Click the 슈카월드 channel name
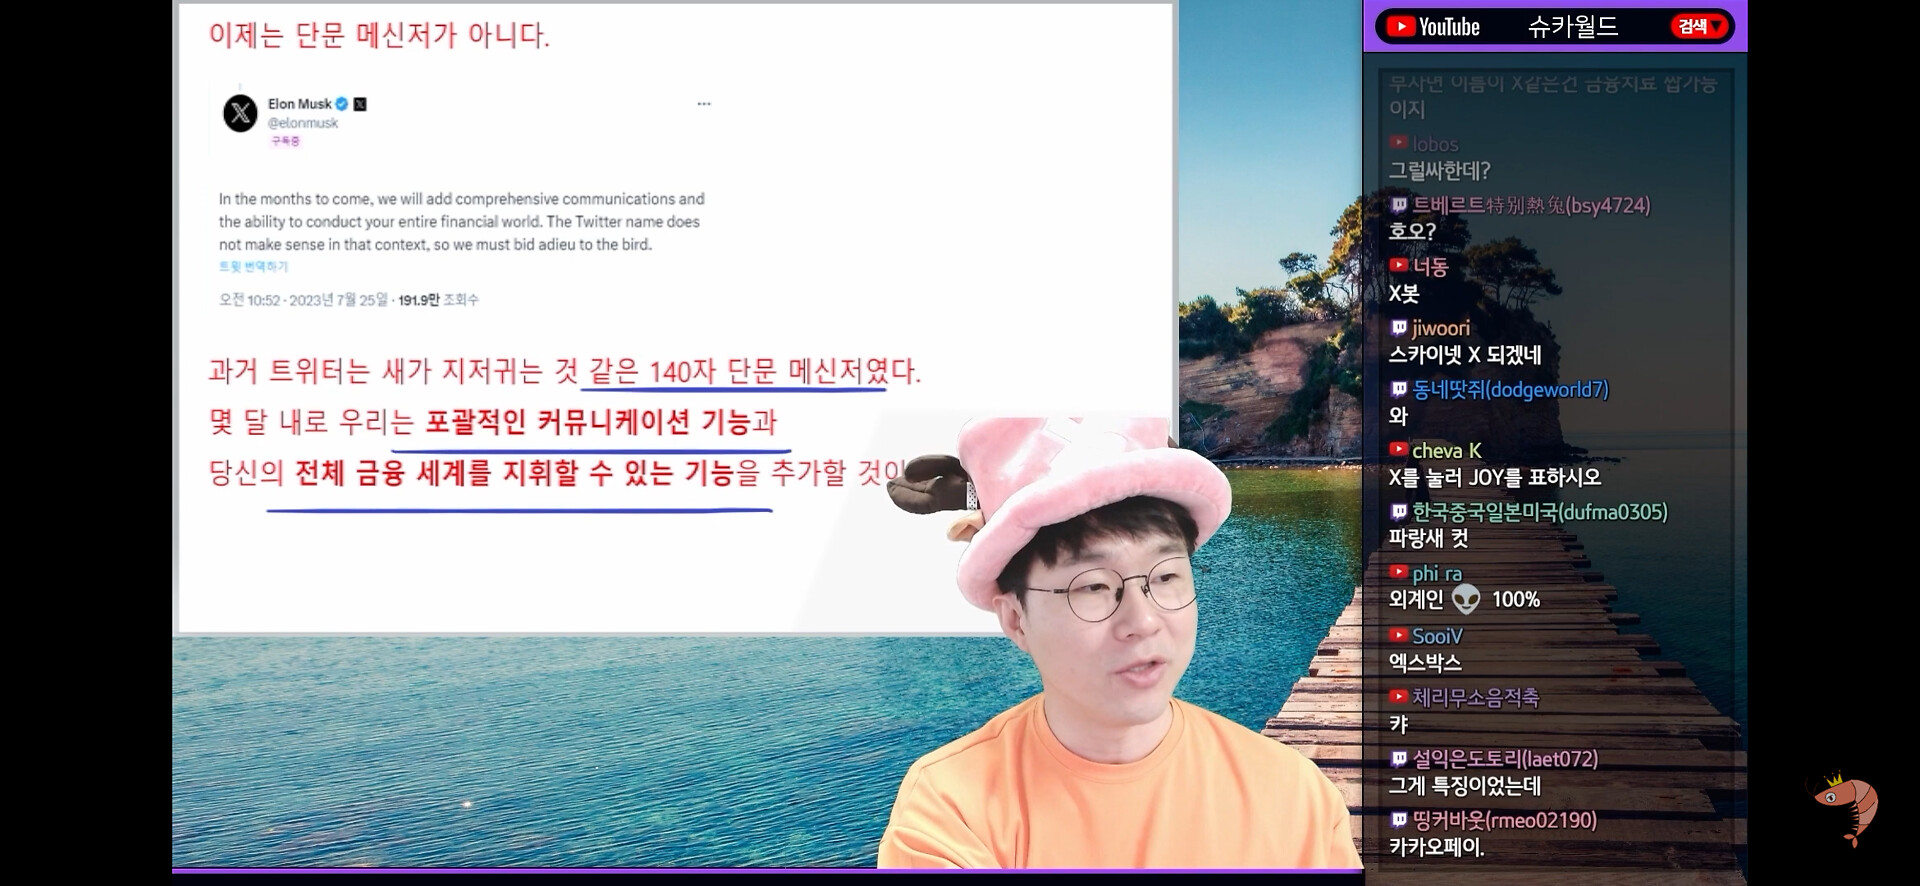 pos(1572,27)
